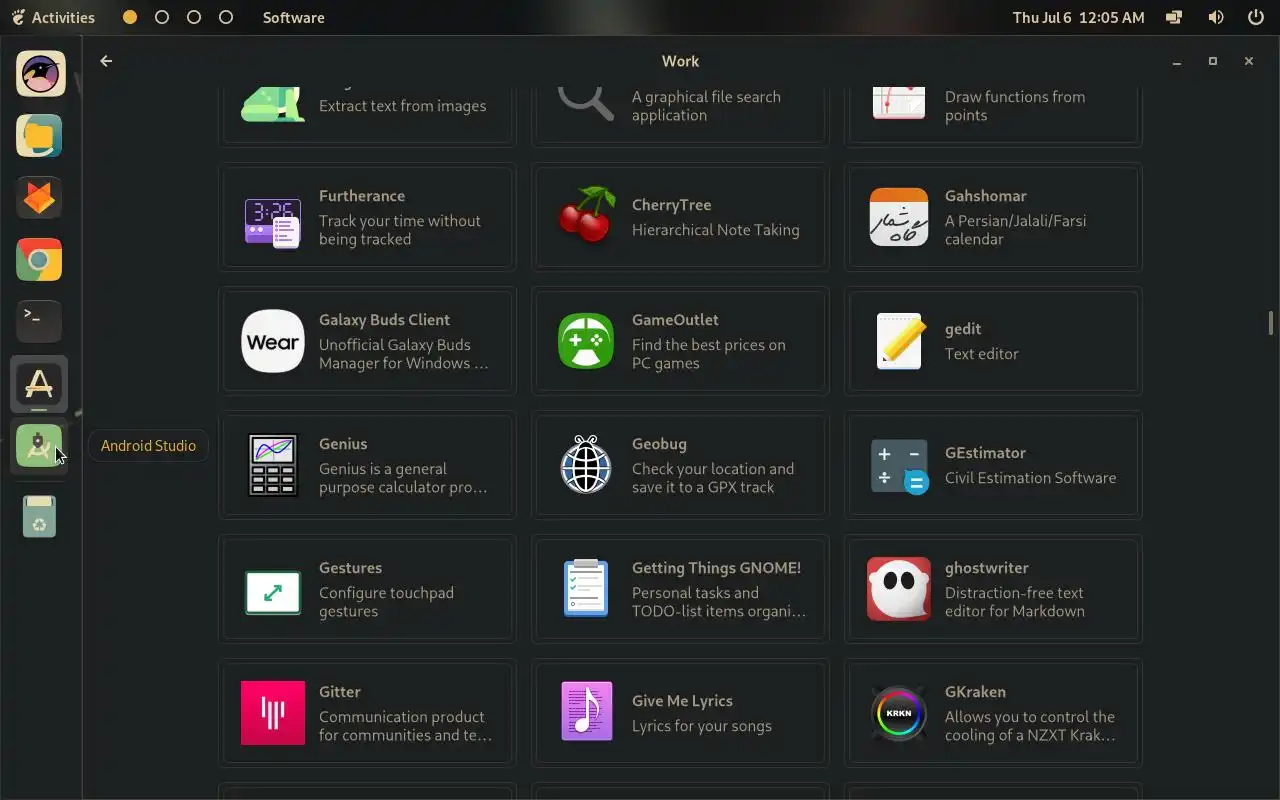Open Software app in the dock
The height and width of the screenshot is (800, 1280).
click(39, 384)
